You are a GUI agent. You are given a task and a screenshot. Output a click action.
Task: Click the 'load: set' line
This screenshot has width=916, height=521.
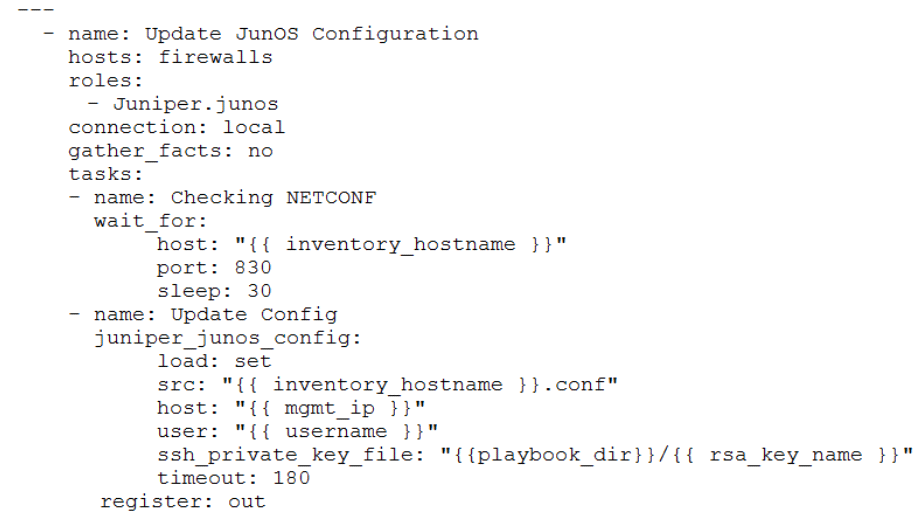coord(214,361)
